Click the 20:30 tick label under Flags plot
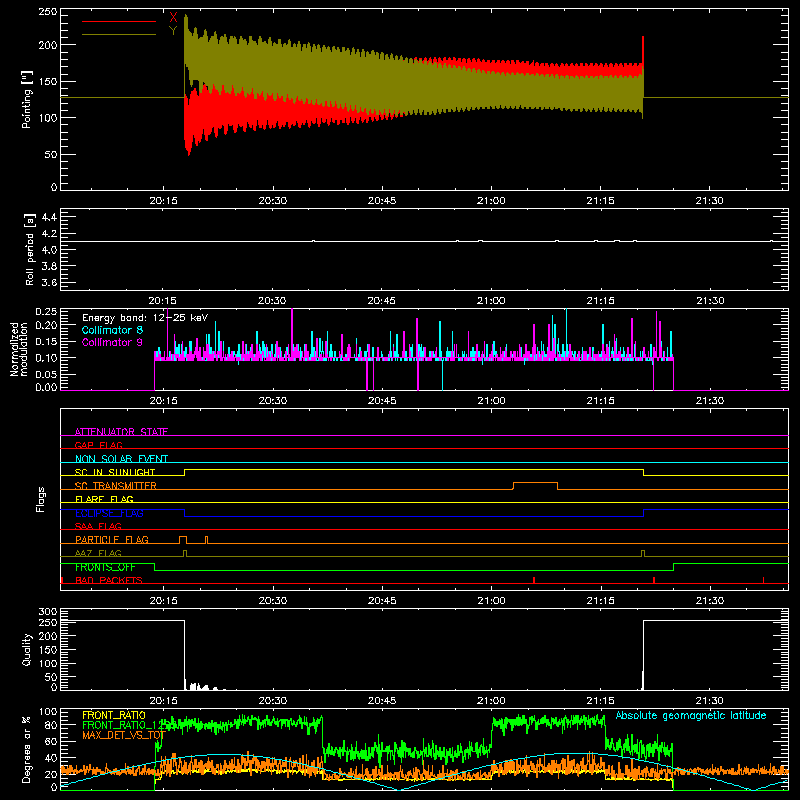The height and width of the screenshot is (800, 800). 272,601
